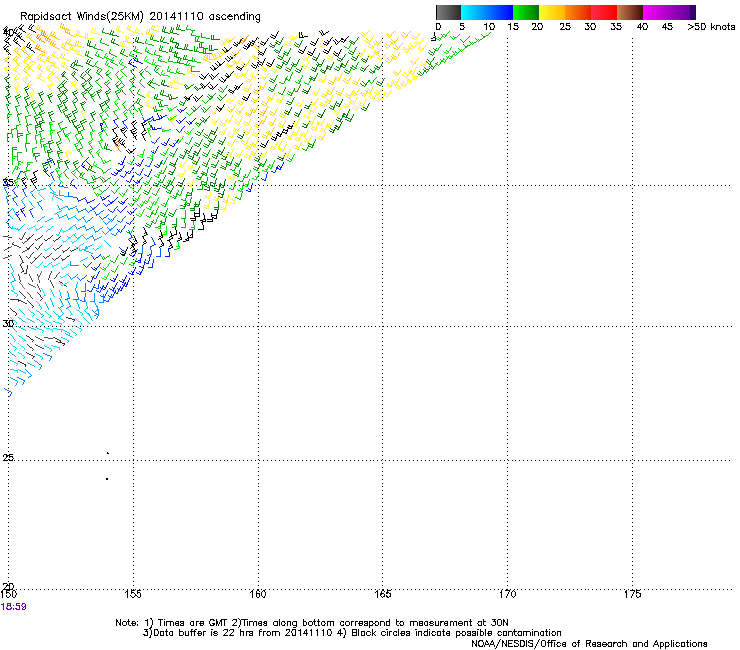Click the '>50 knots' legend label
This screenshot has width=740, height=650.
(x=711, y=27)
